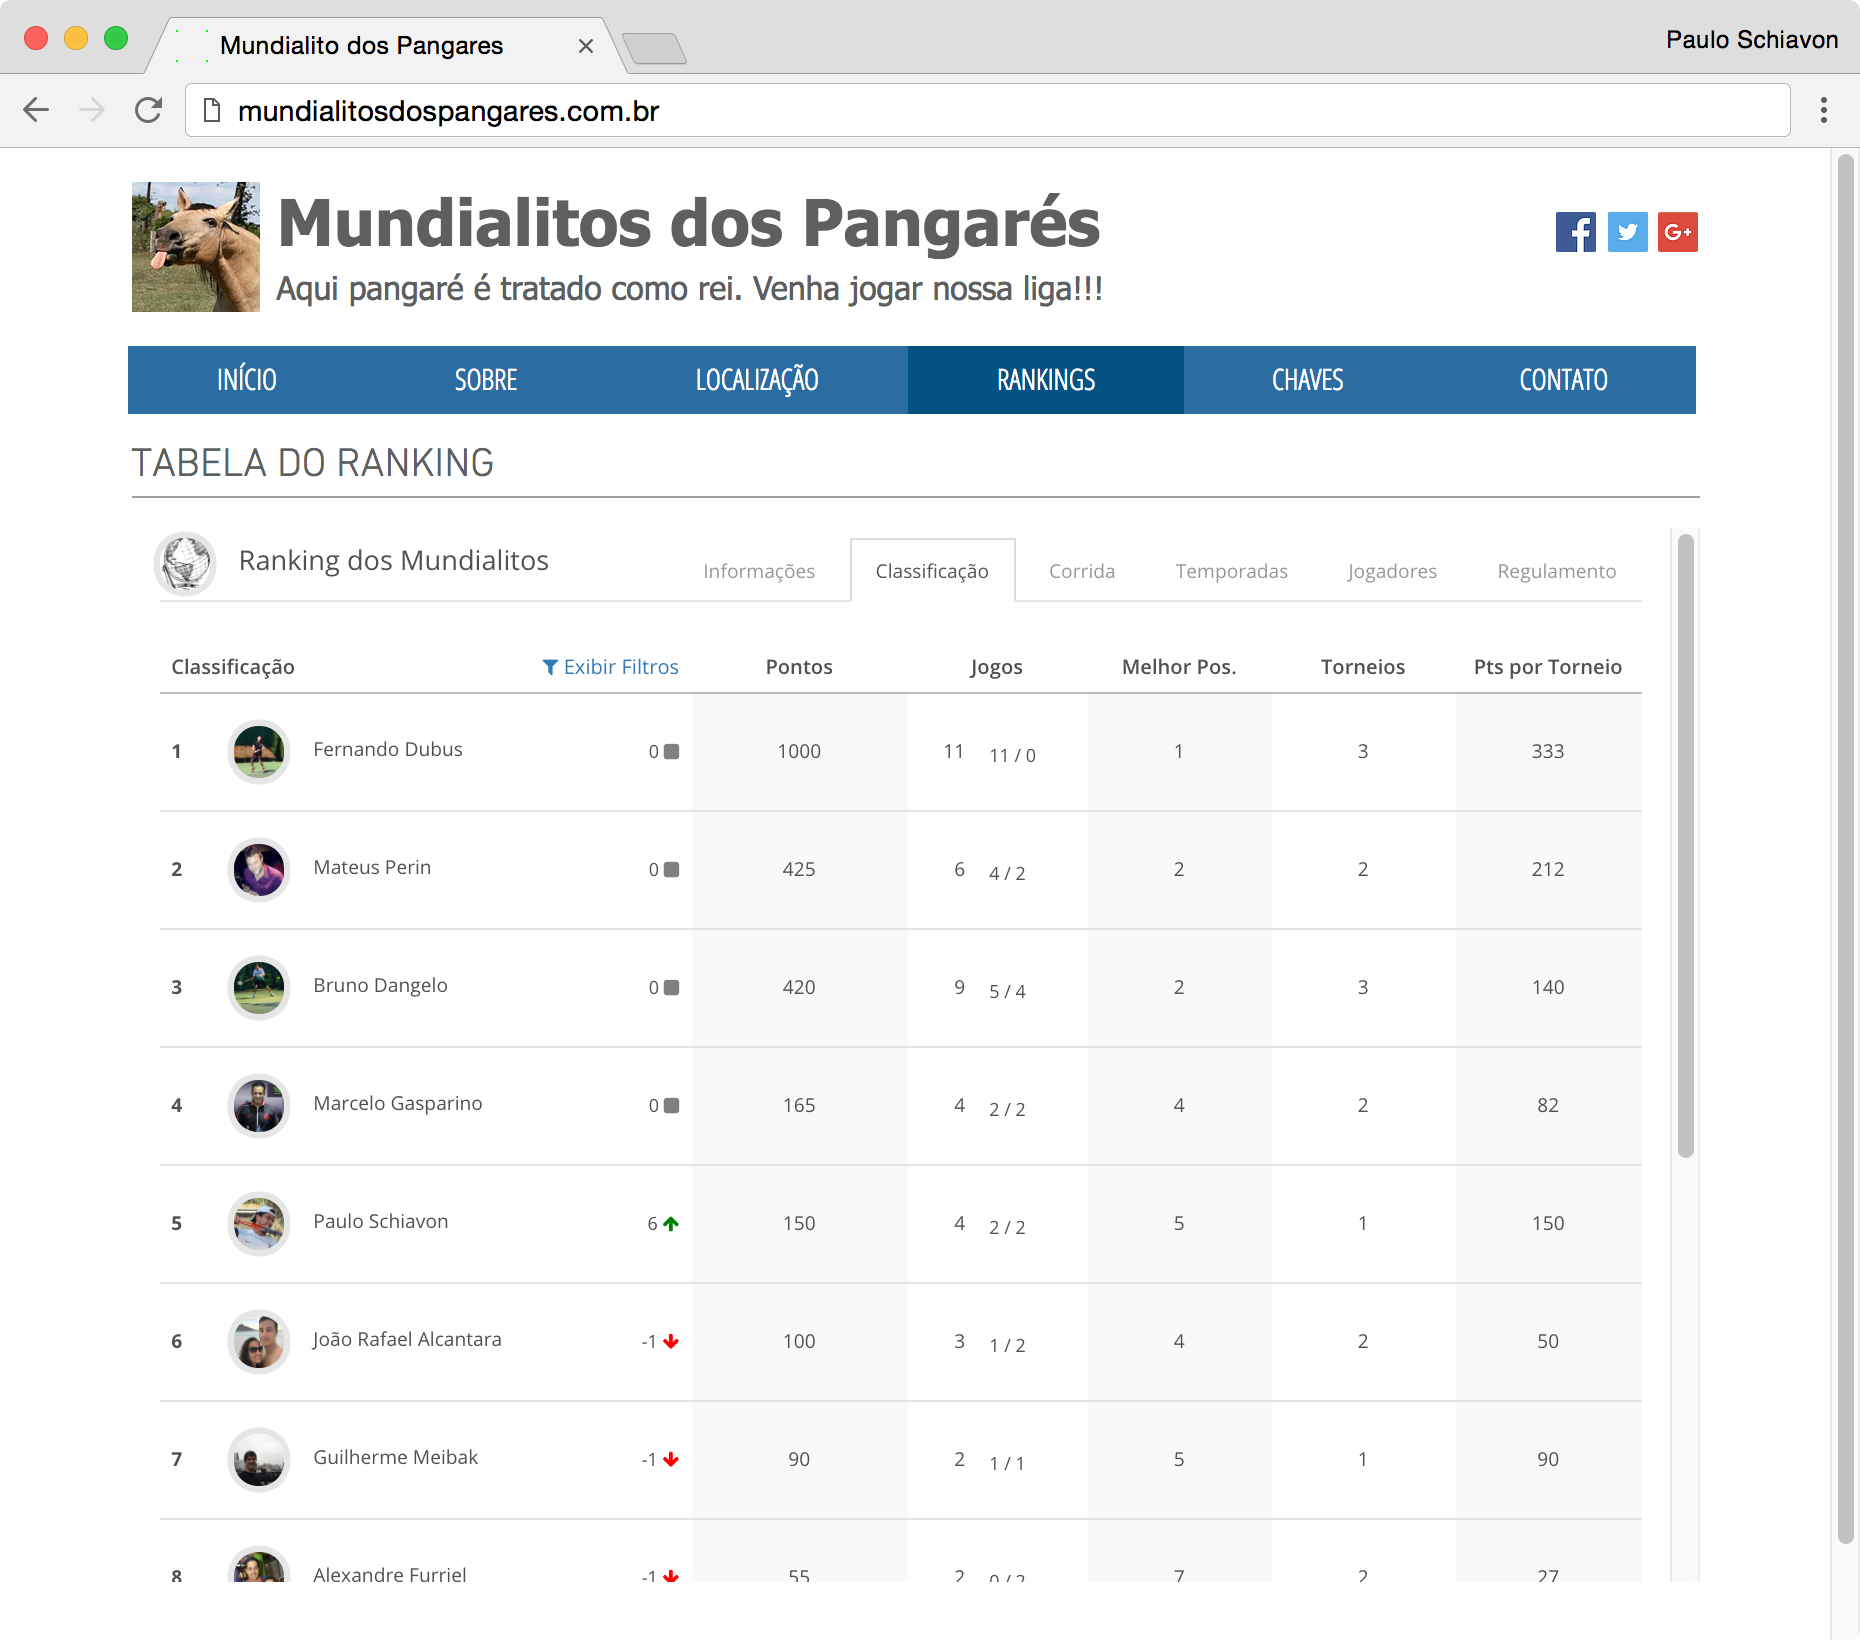Click red down arrow for João Rafael Alcantara

coord(671,1342)
